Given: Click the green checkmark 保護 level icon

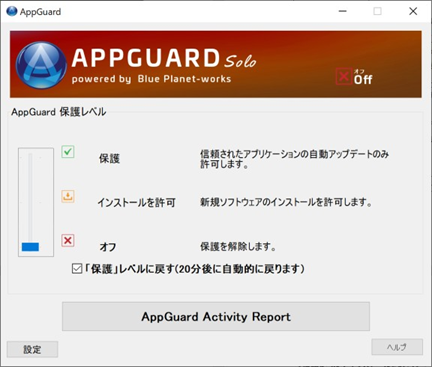Looking at the screenshot, I should point(68,152).
